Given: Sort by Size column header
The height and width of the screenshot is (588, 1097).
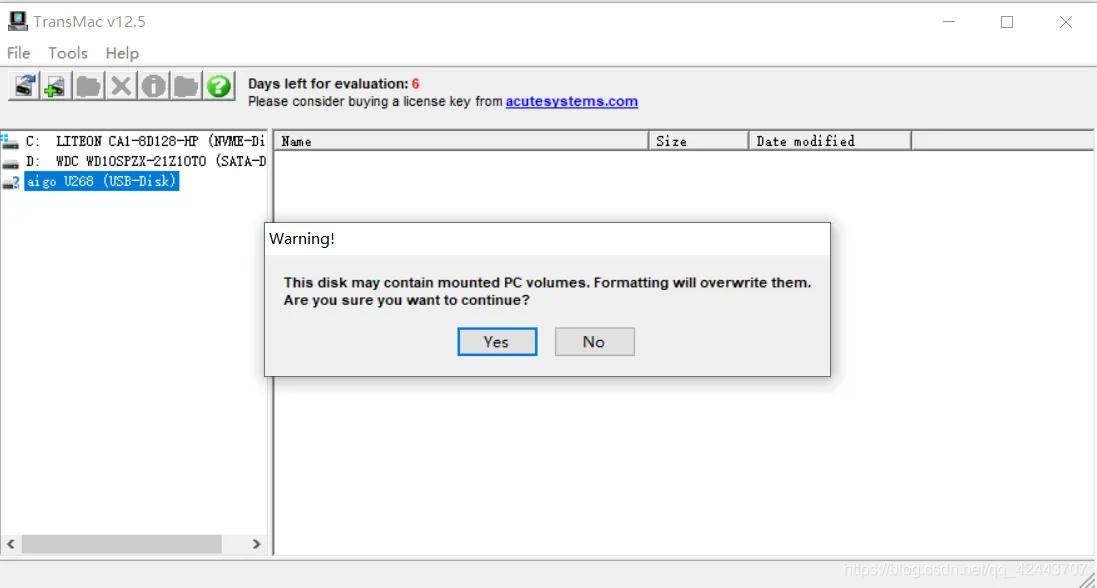Looking at the screenshot, I should (699, 141).
